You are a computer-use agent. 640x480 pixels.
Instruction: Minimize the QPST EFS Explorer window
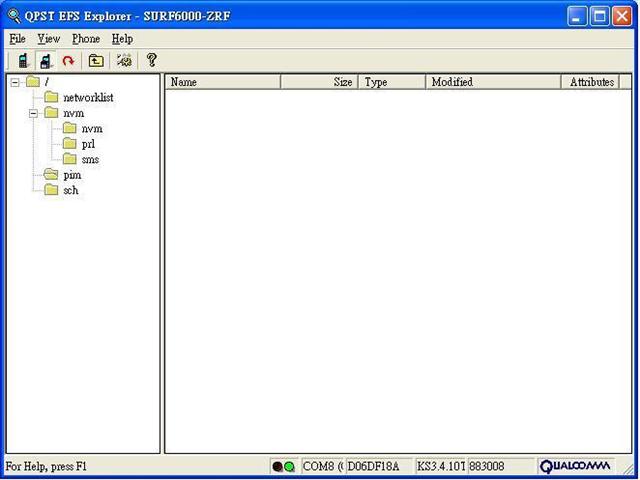(577, 16)
